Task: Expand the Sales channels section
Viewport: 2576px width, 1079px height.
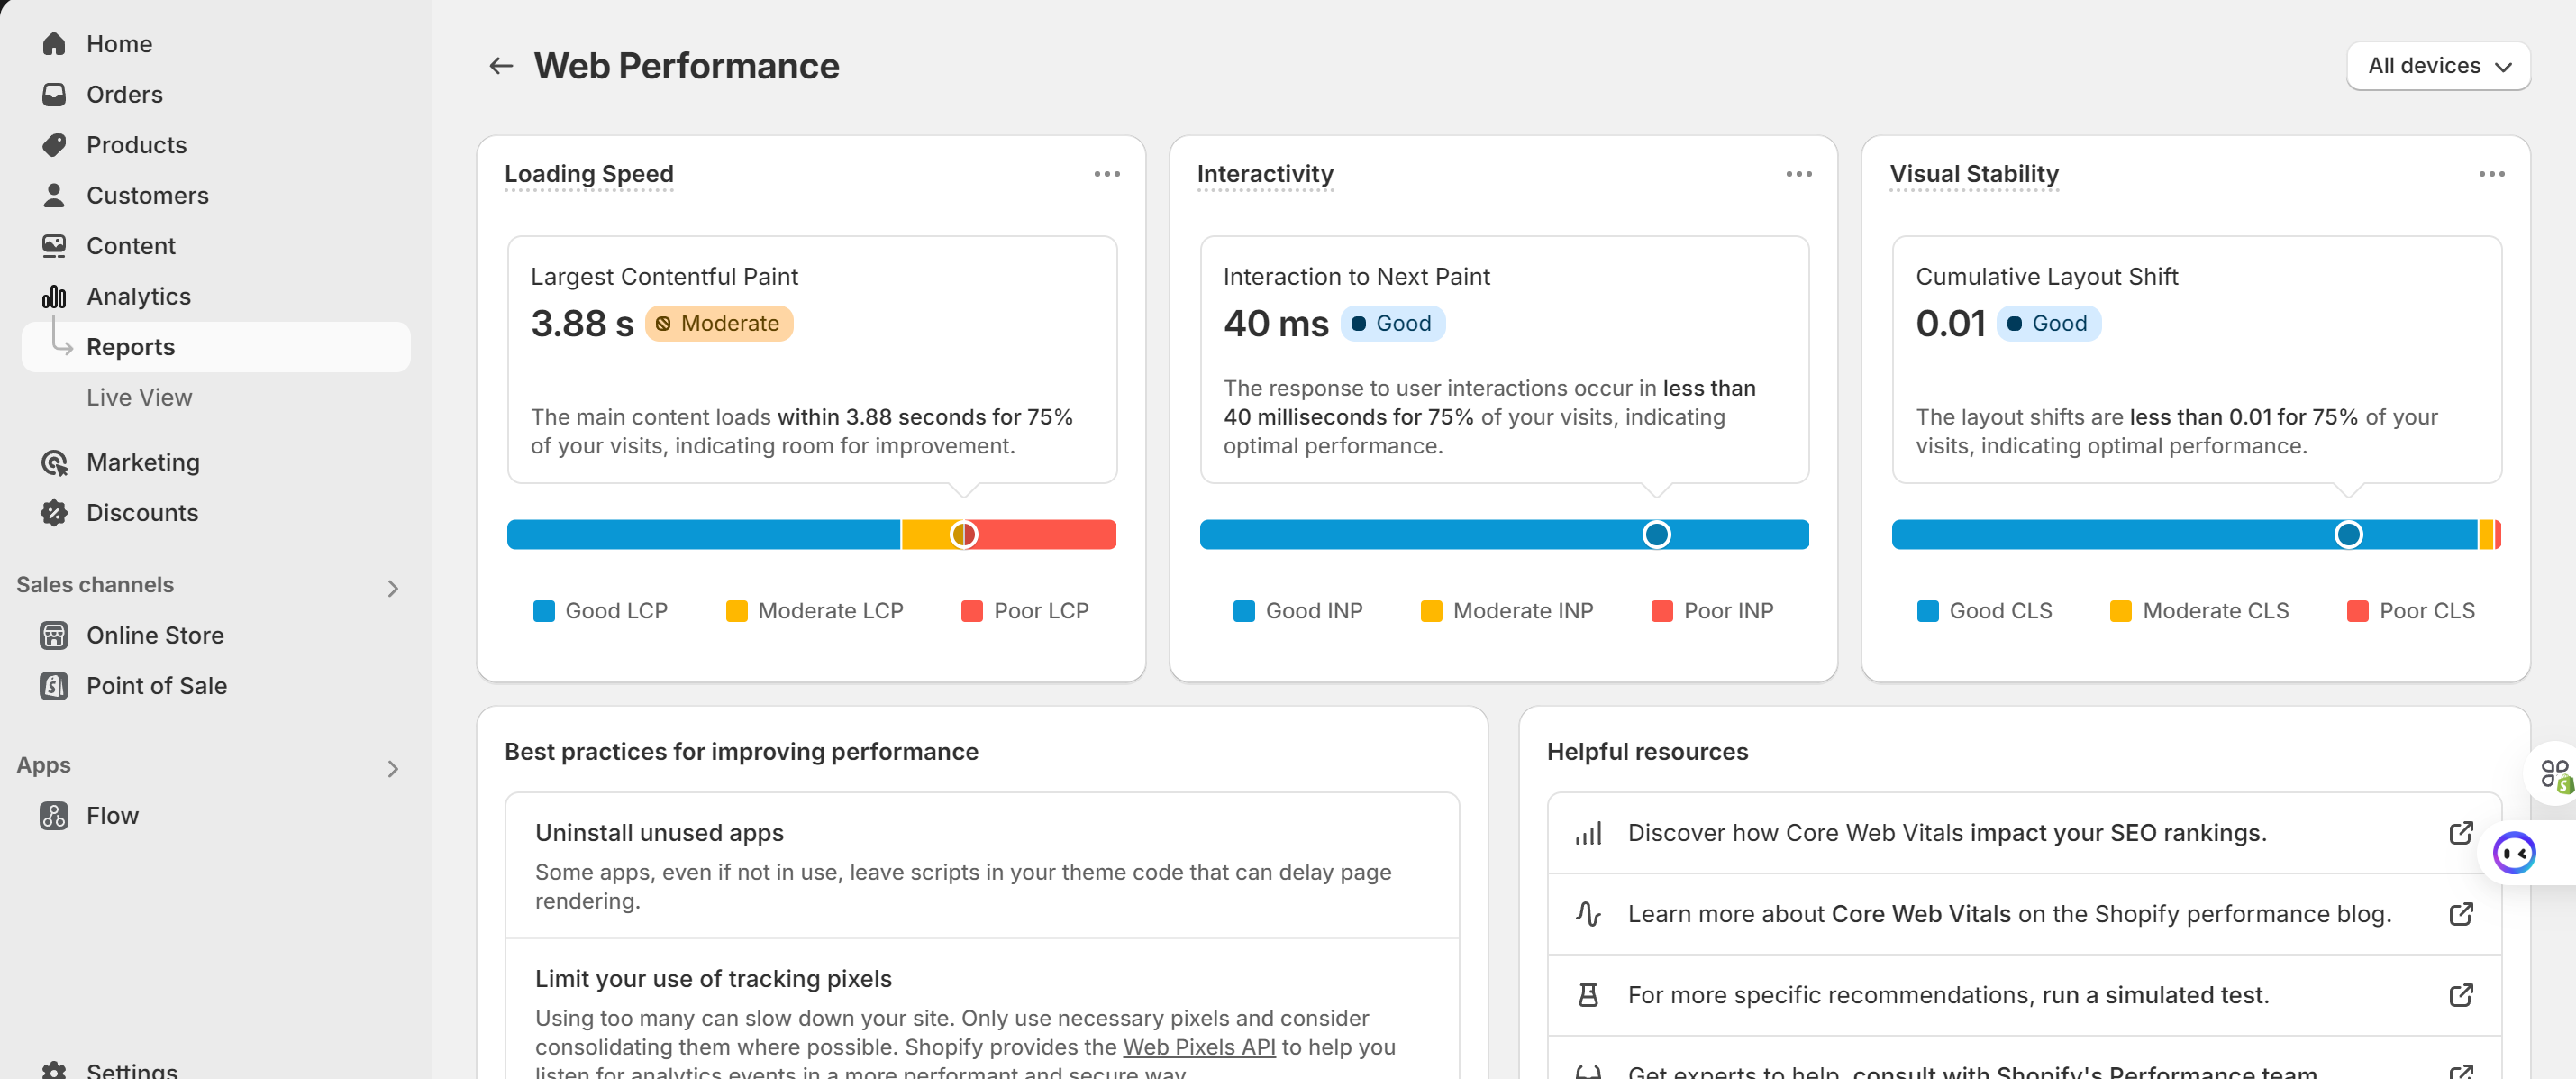Action: pyautogui.click(x=392, y=588)
